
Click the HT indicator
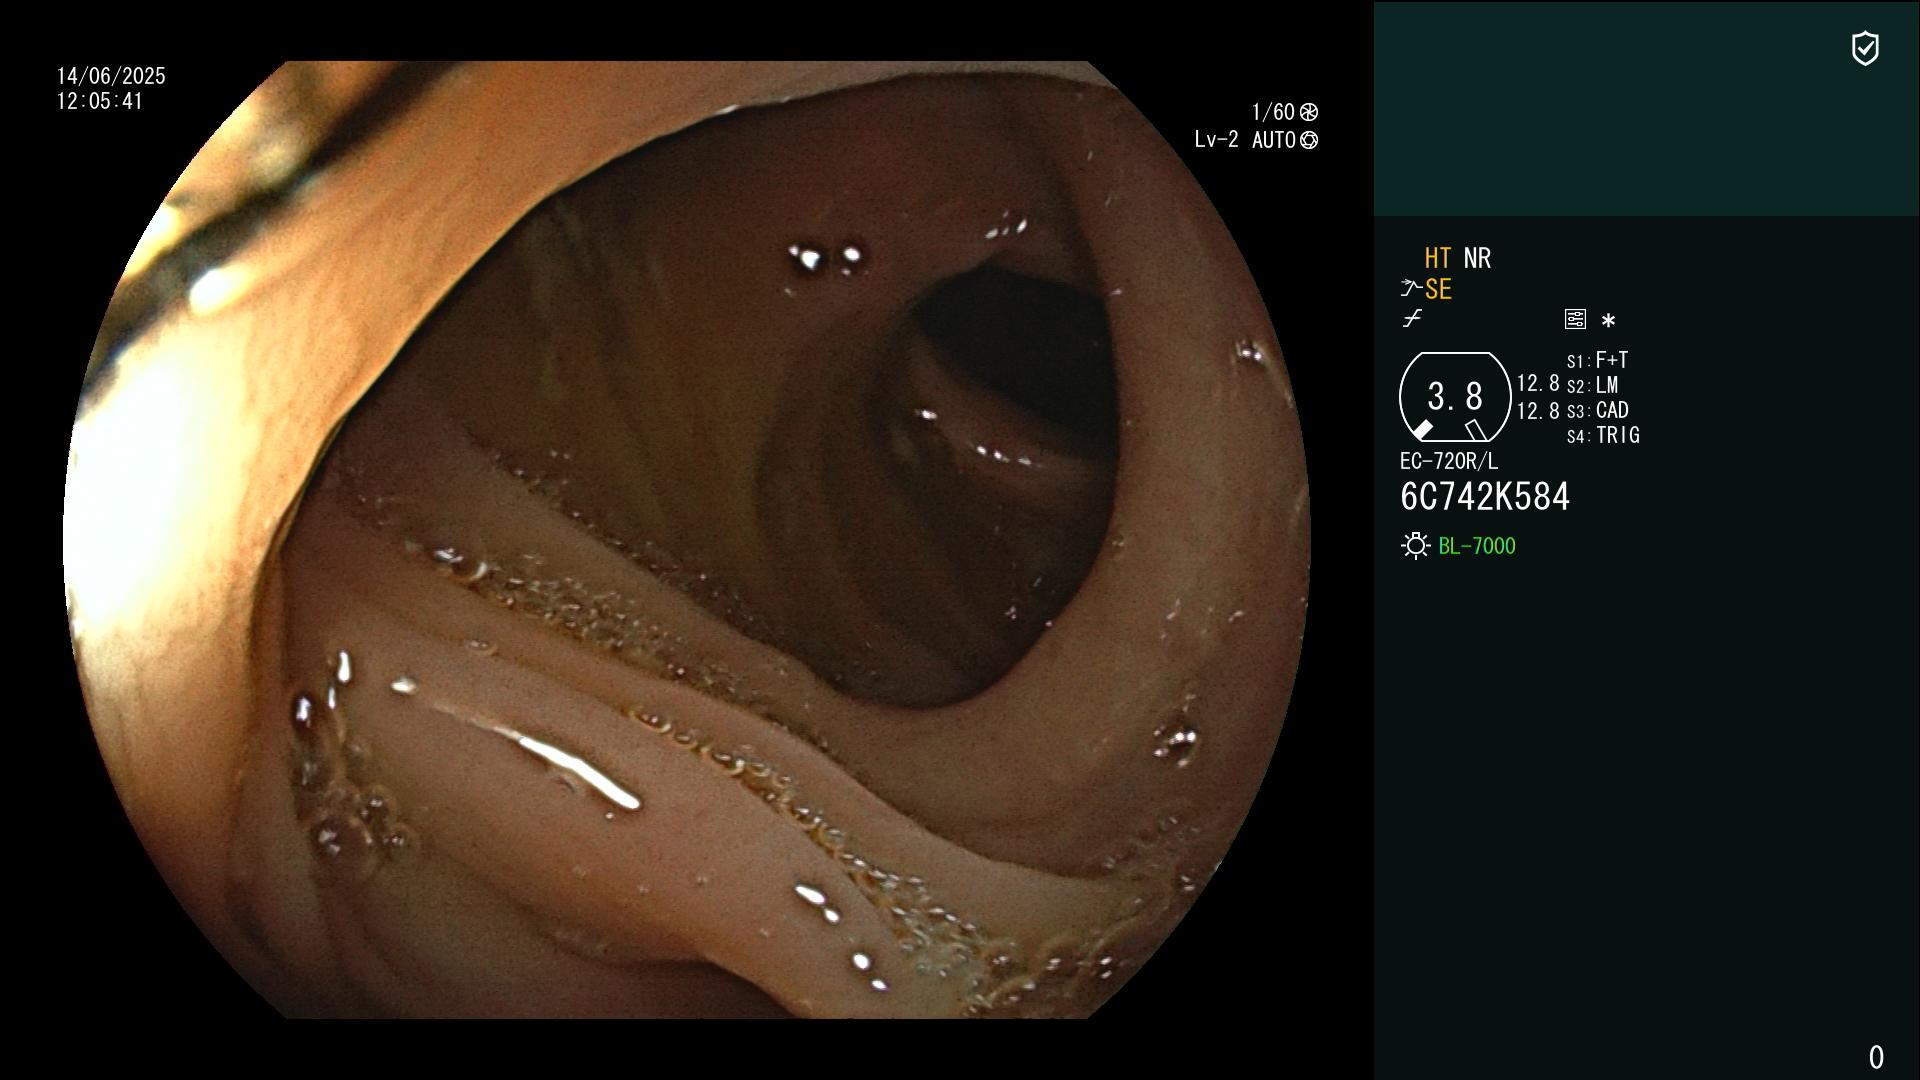(x=1438, y=258)
